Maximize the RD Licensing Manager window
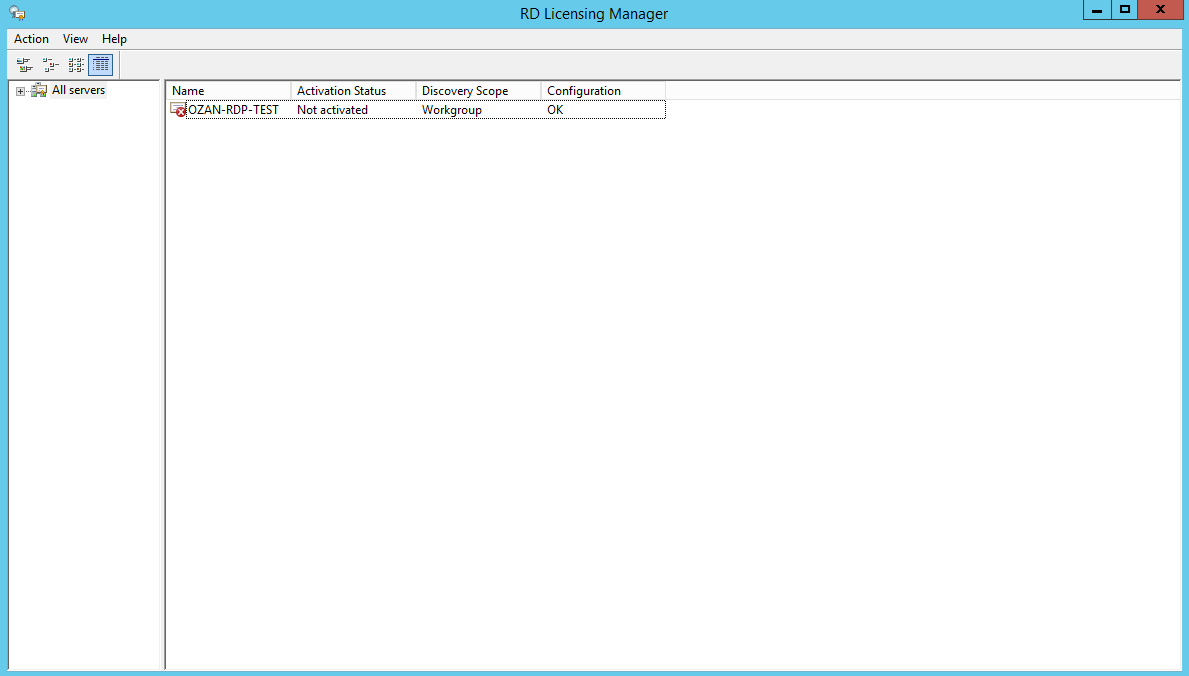The height and width of the screenshot is (676, 1189). [x=1125, y=10]
